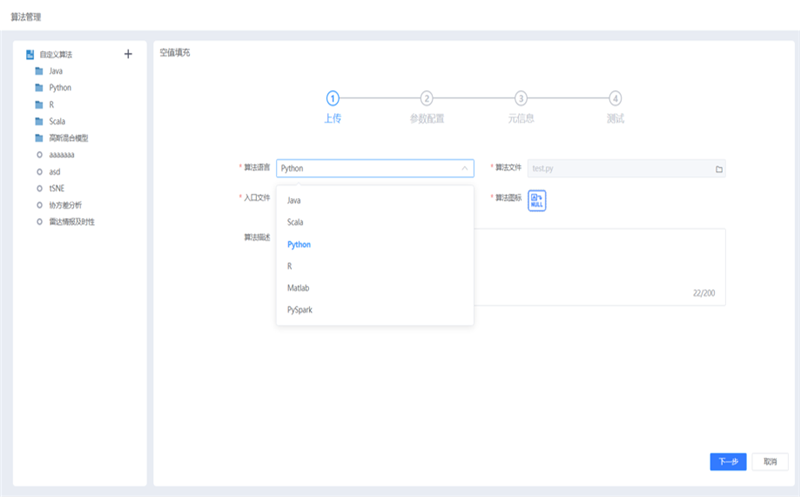Image resolution: width=800 pixels, height=497 pixels.
Task: Select the R folder icon
Action: tap(39, 104)
